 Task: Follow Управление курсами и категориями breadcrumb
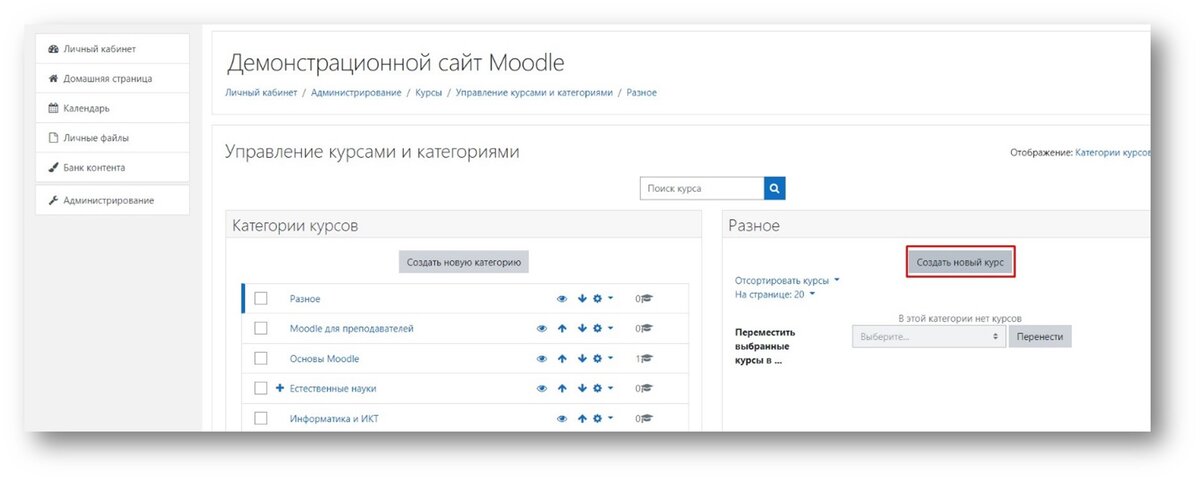(x=535, y=92)
